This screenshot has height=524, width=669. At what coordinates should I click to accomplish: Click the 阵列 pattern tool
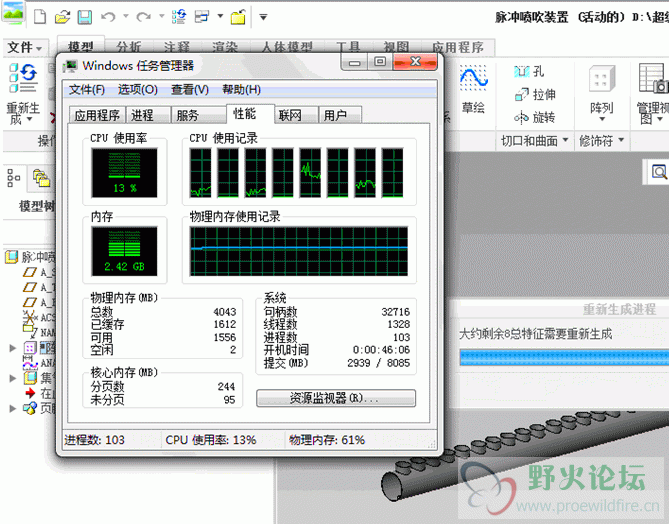click(x=602, y=92)
